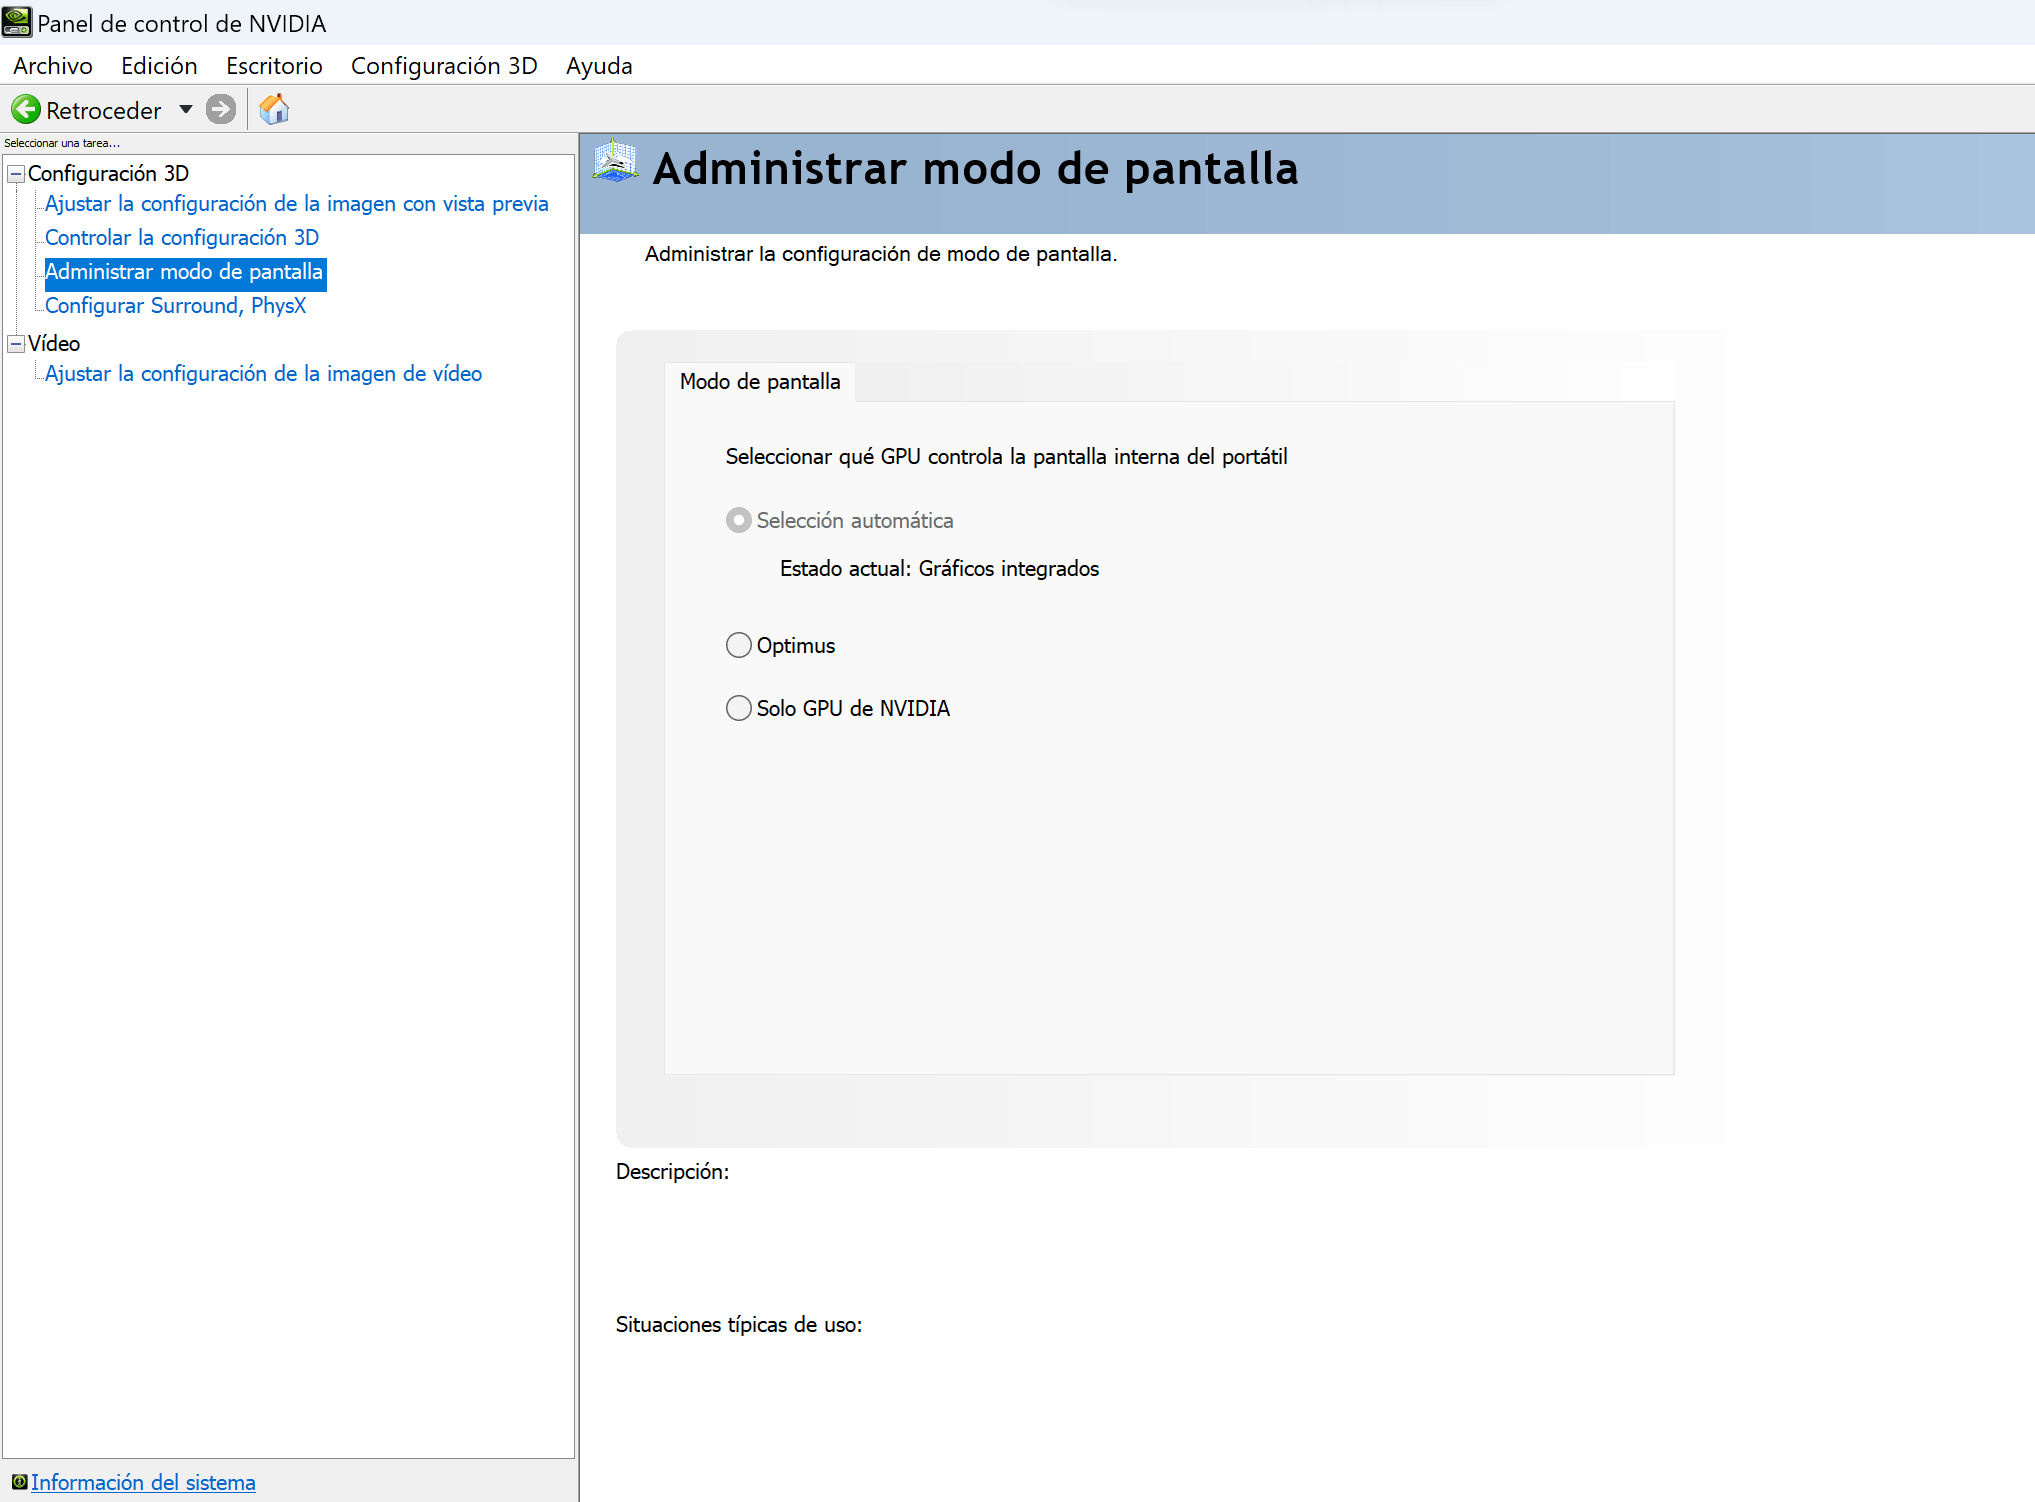2035x1502 pixels.
Task: Open Información del sistema link
Action: tap(143, 1482)
